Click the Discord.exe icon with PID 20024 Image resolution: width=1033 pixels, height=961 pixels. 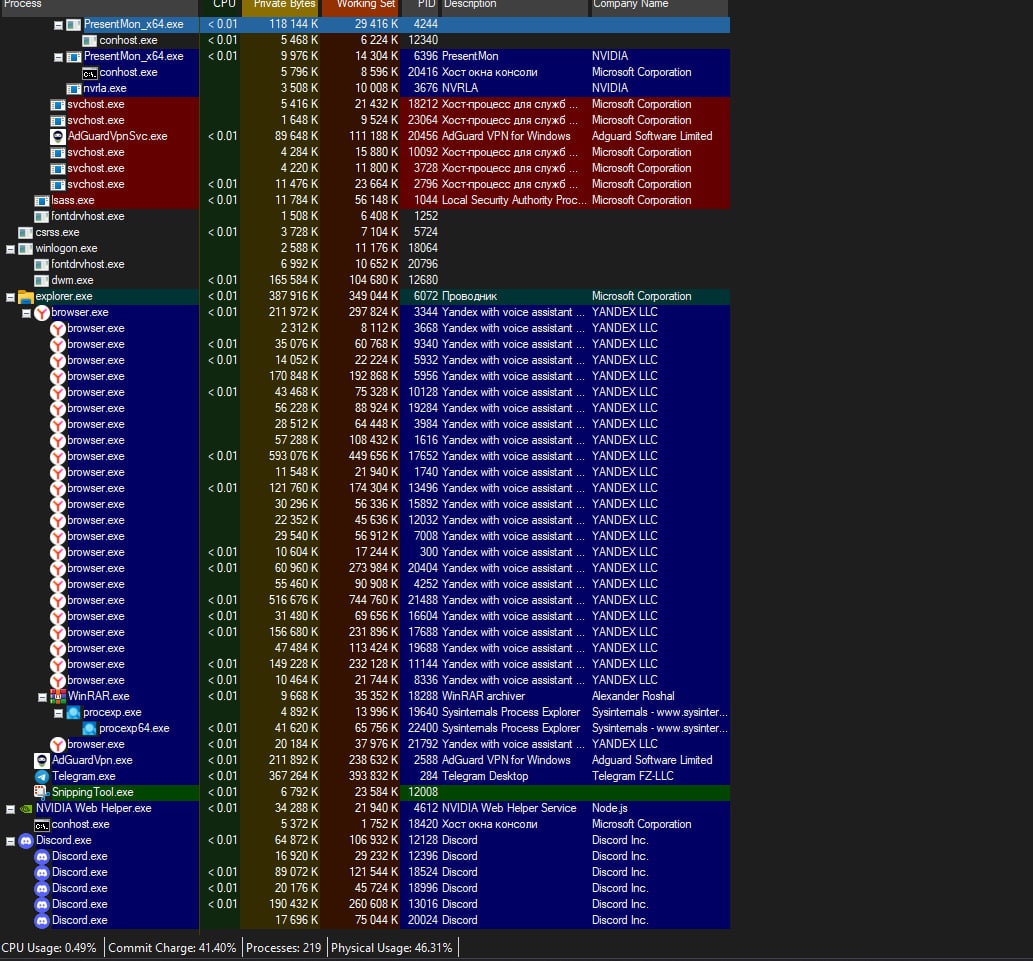pos(42,920)
